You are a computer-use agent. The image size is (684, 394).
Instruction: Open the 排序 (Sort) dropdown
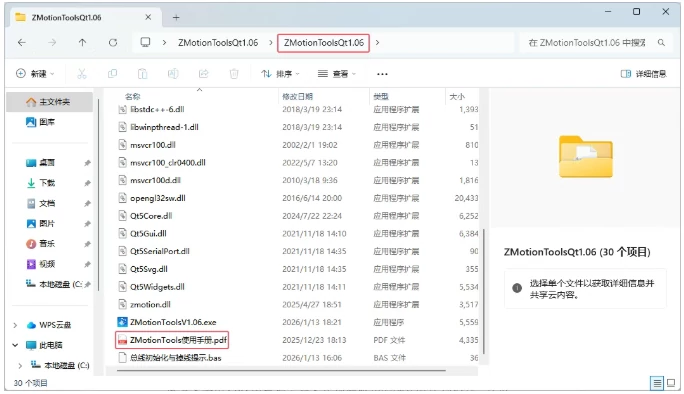pos(280,74)
